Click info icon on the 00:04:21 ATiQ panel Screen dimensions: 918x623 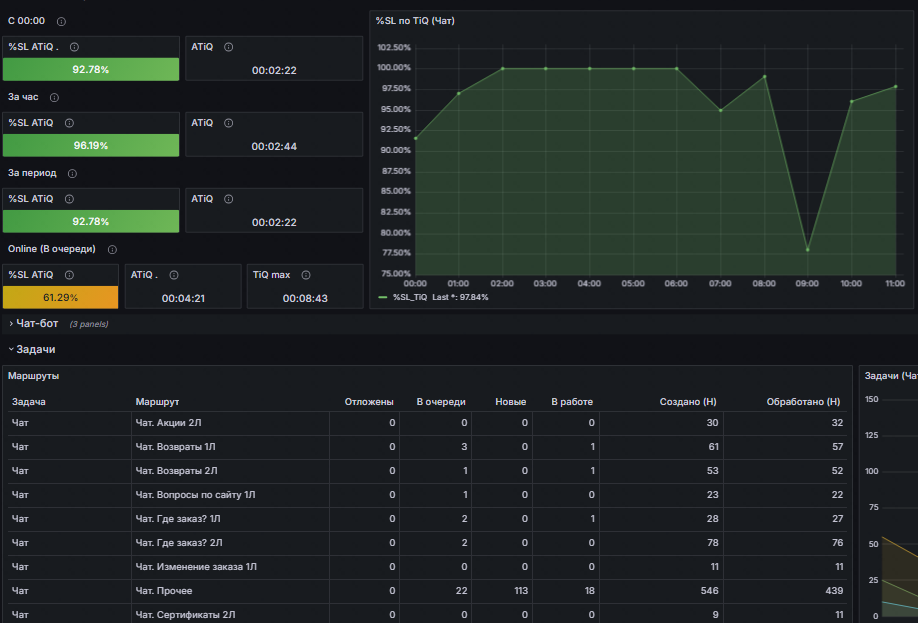pos(174,275)
